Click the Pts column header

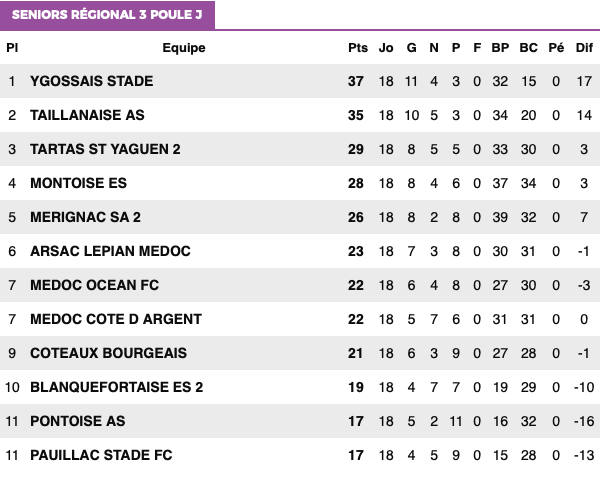[358, 48]
